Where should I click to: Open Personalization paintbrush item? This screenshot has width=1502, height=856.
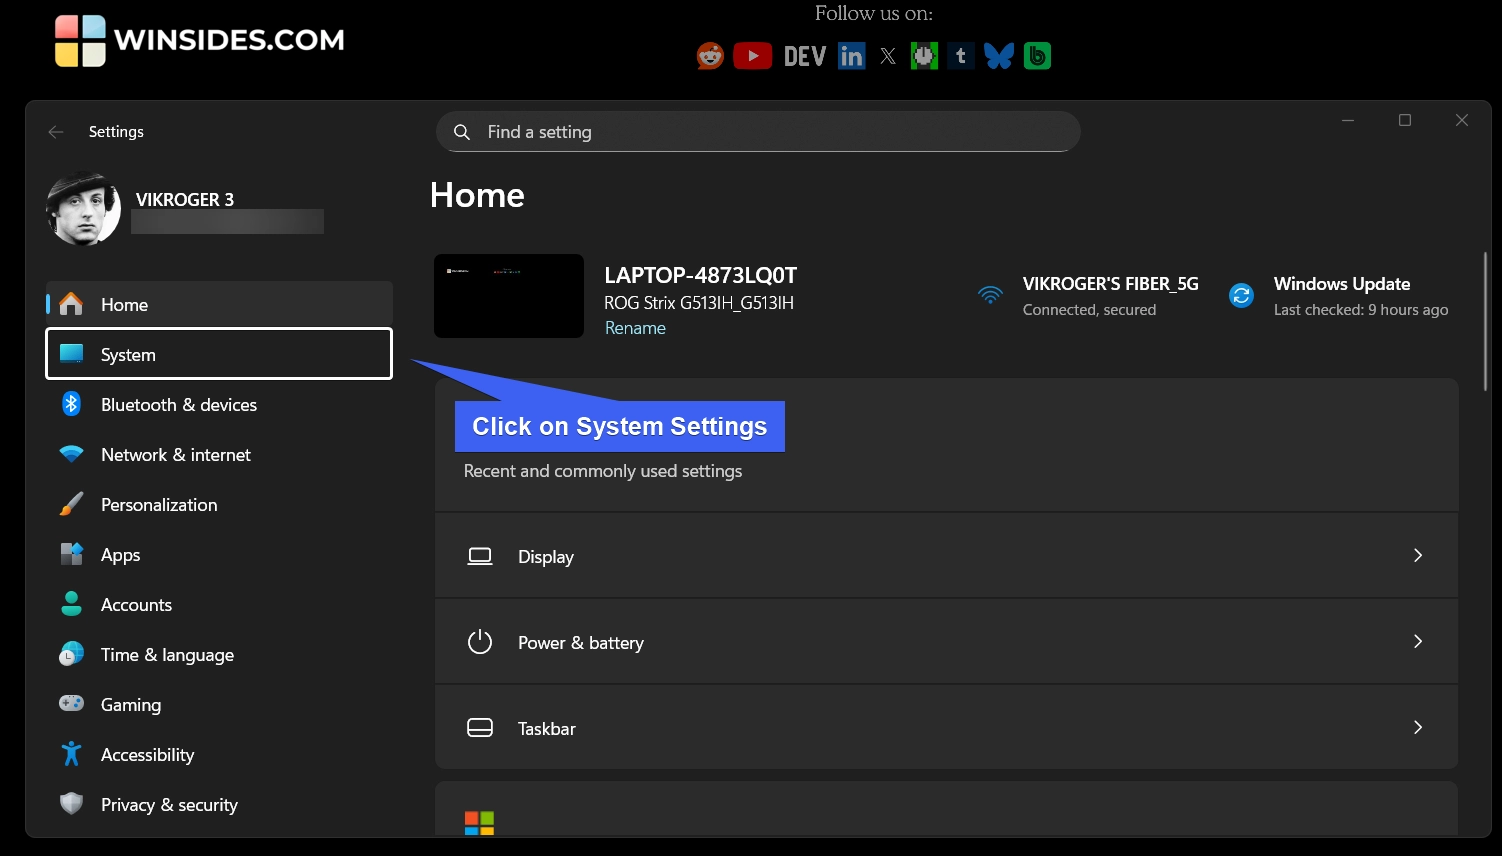(x=219, y=505)
